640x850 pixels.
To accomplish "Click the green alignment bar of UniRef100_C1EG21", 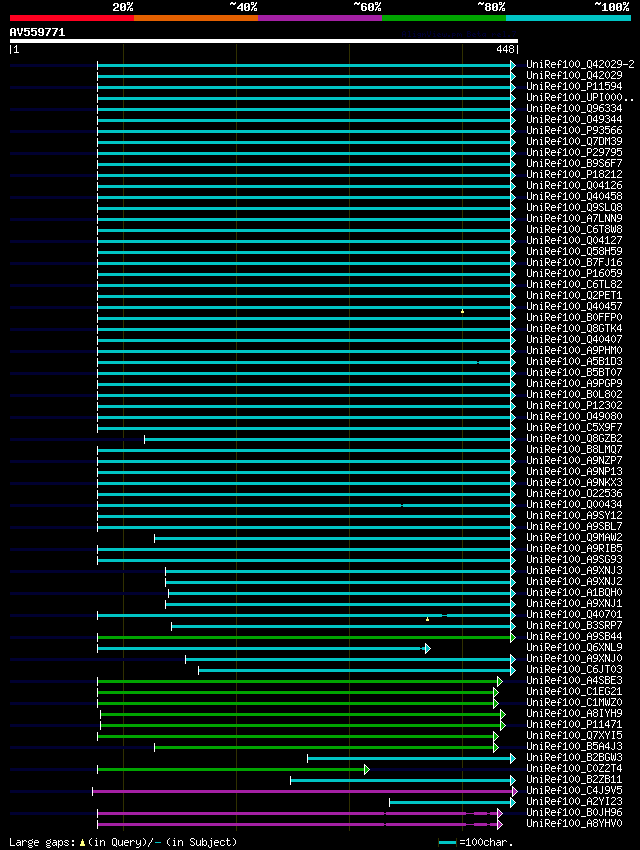I will pyautogui.click(x=297, y=692).
